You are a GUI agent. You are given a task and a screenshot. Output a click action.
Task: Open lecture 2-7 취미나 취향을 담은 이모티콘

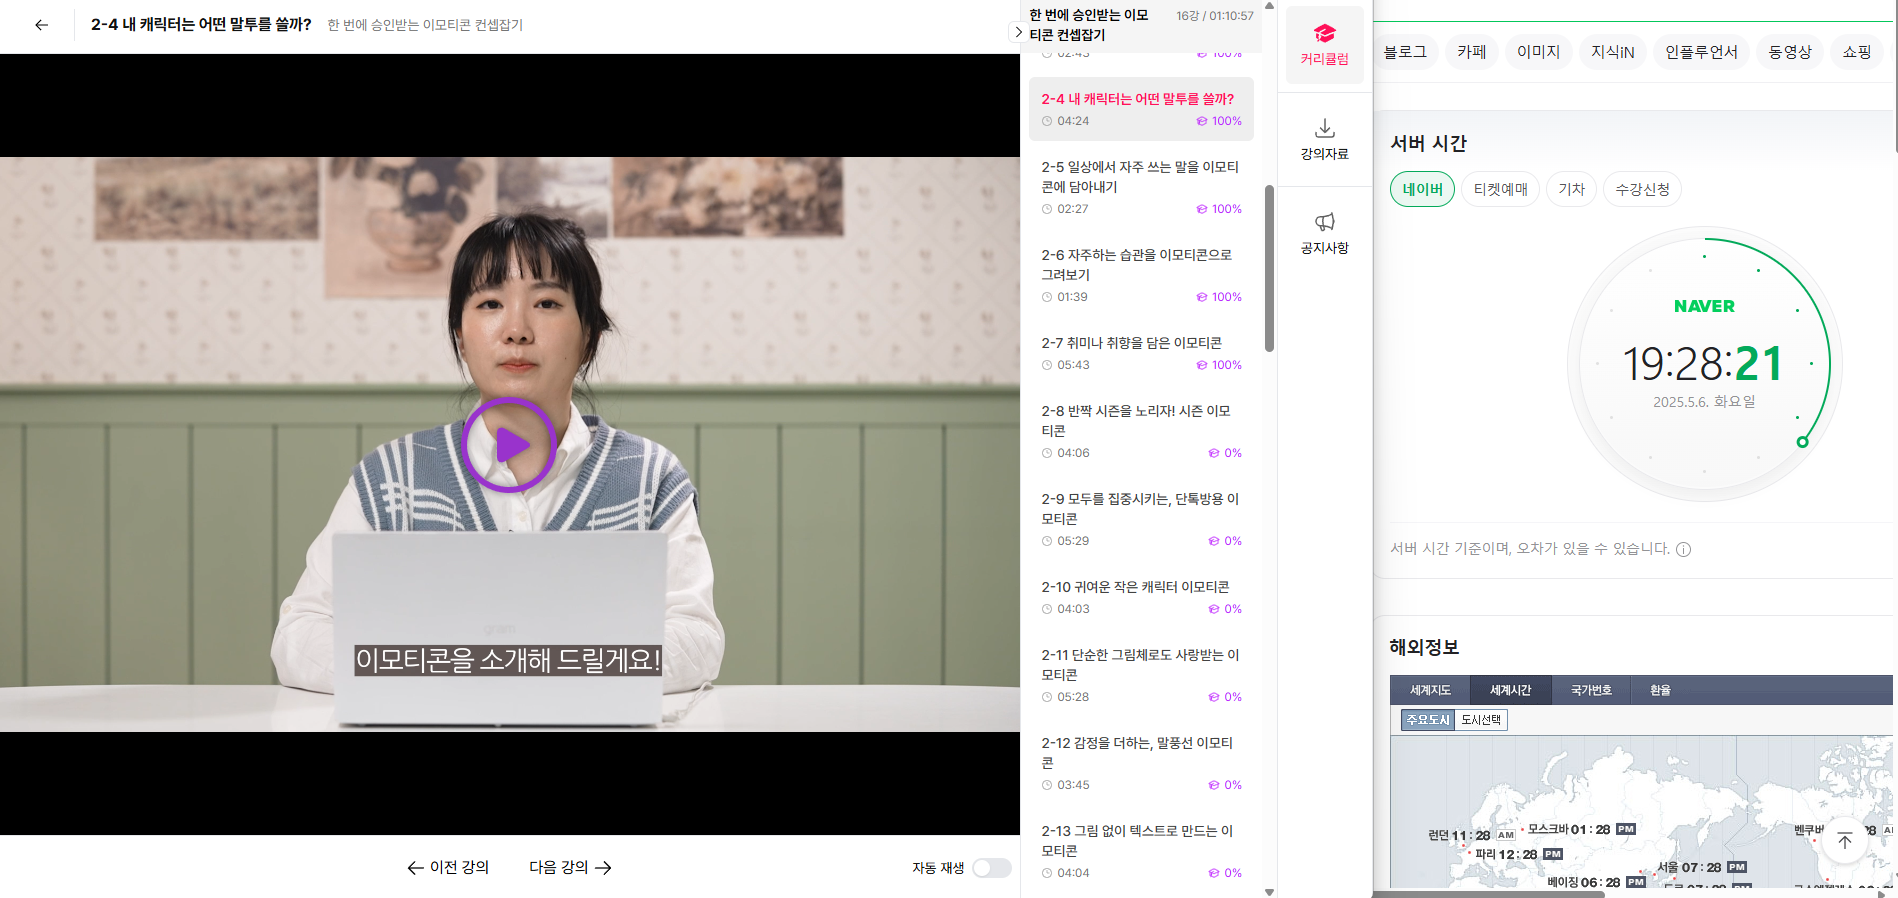click(x=1141, y=353)
